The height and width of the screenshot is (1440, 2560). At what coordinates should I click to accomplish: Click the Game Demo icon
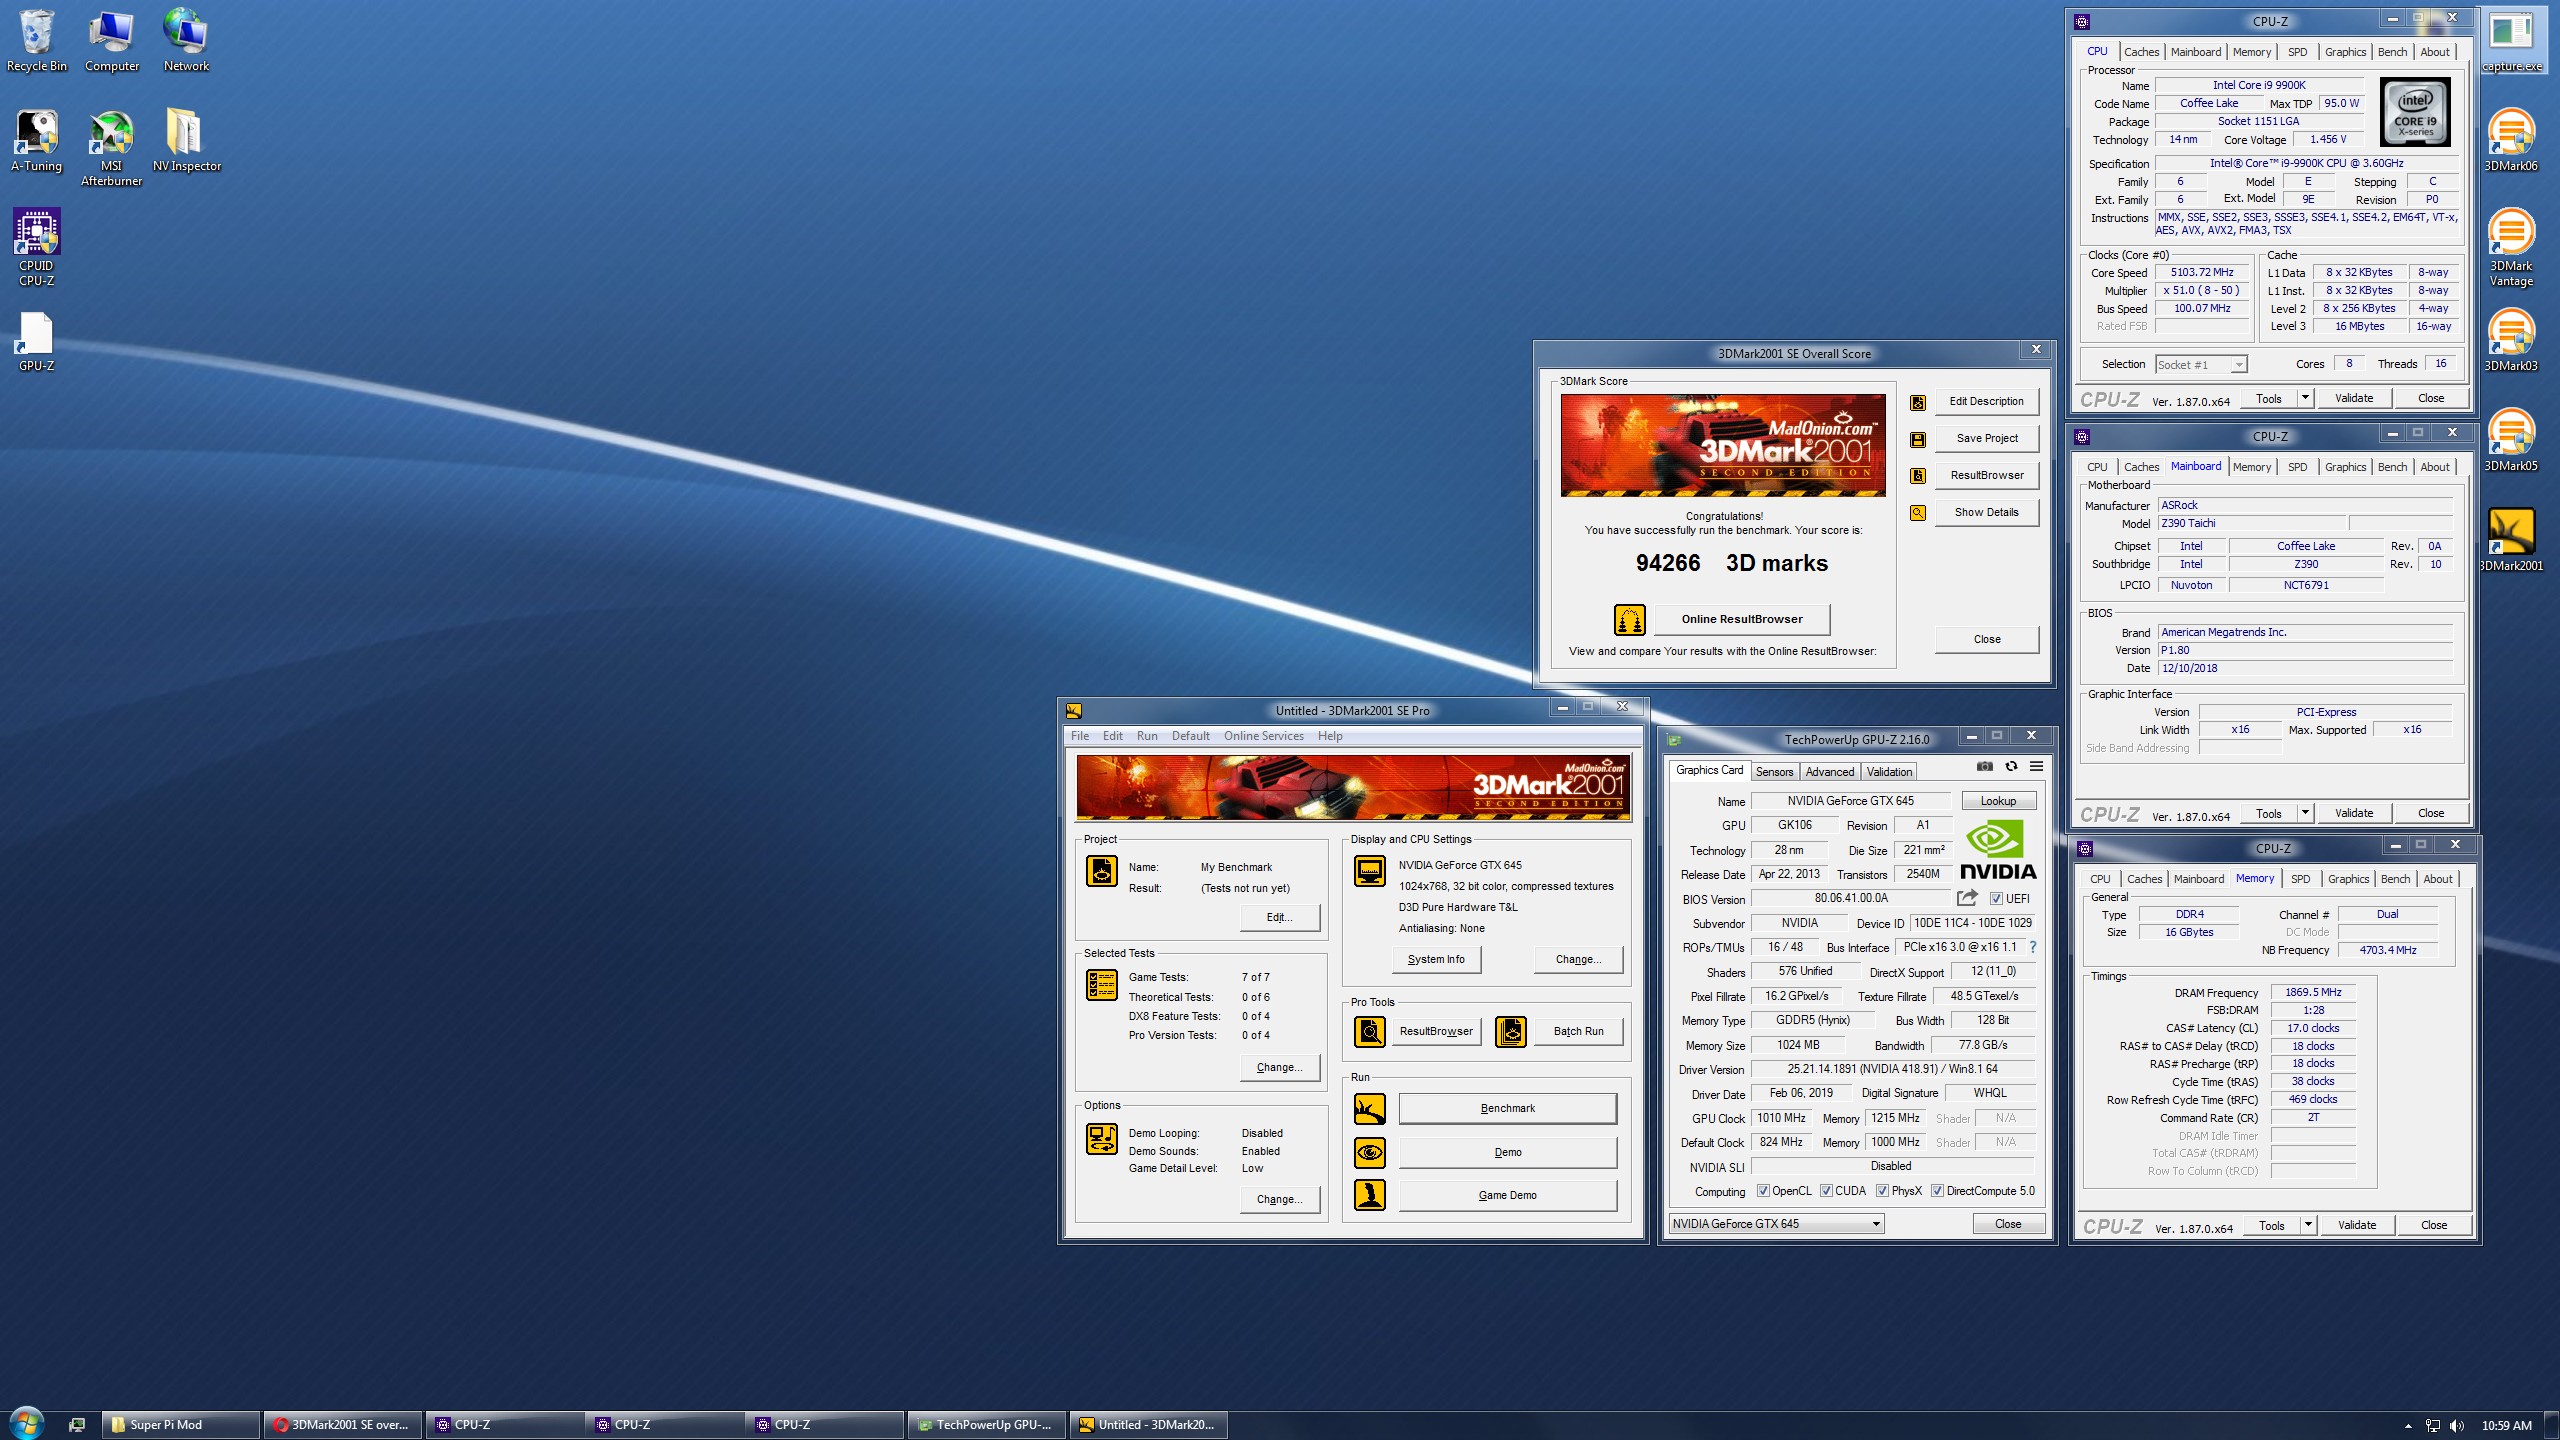[x=1370, y=1195]
